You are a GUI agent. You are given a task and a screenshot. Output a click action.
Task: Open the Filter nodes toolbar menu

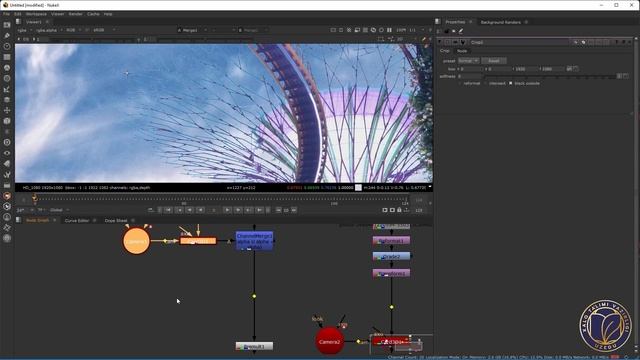[x=7, y=78]
